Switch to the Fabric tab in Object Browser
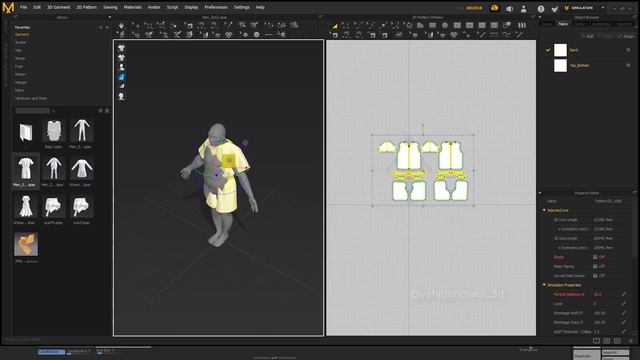Viewport: 640px width, 360px height. 563,24
